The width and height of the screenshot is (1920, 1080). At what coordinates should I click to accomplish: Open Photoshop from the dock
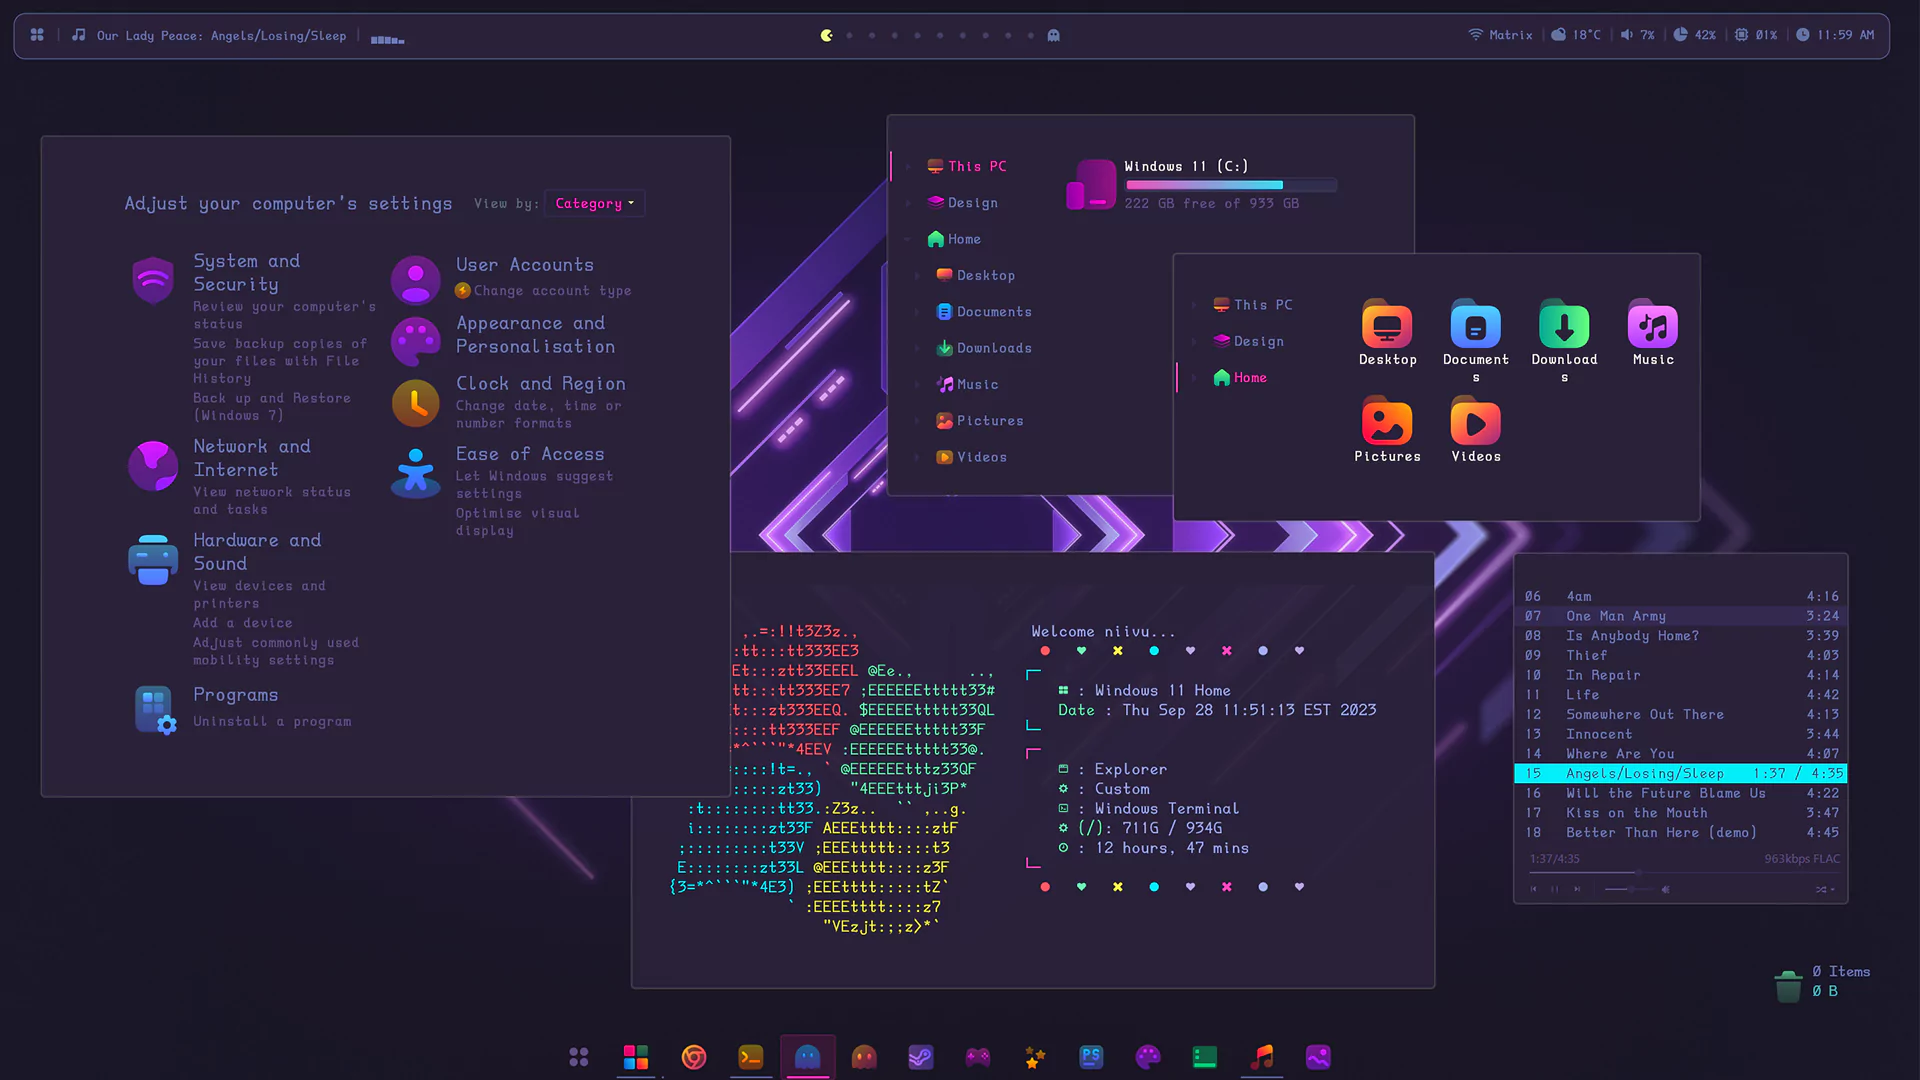coord(1091,1057)
